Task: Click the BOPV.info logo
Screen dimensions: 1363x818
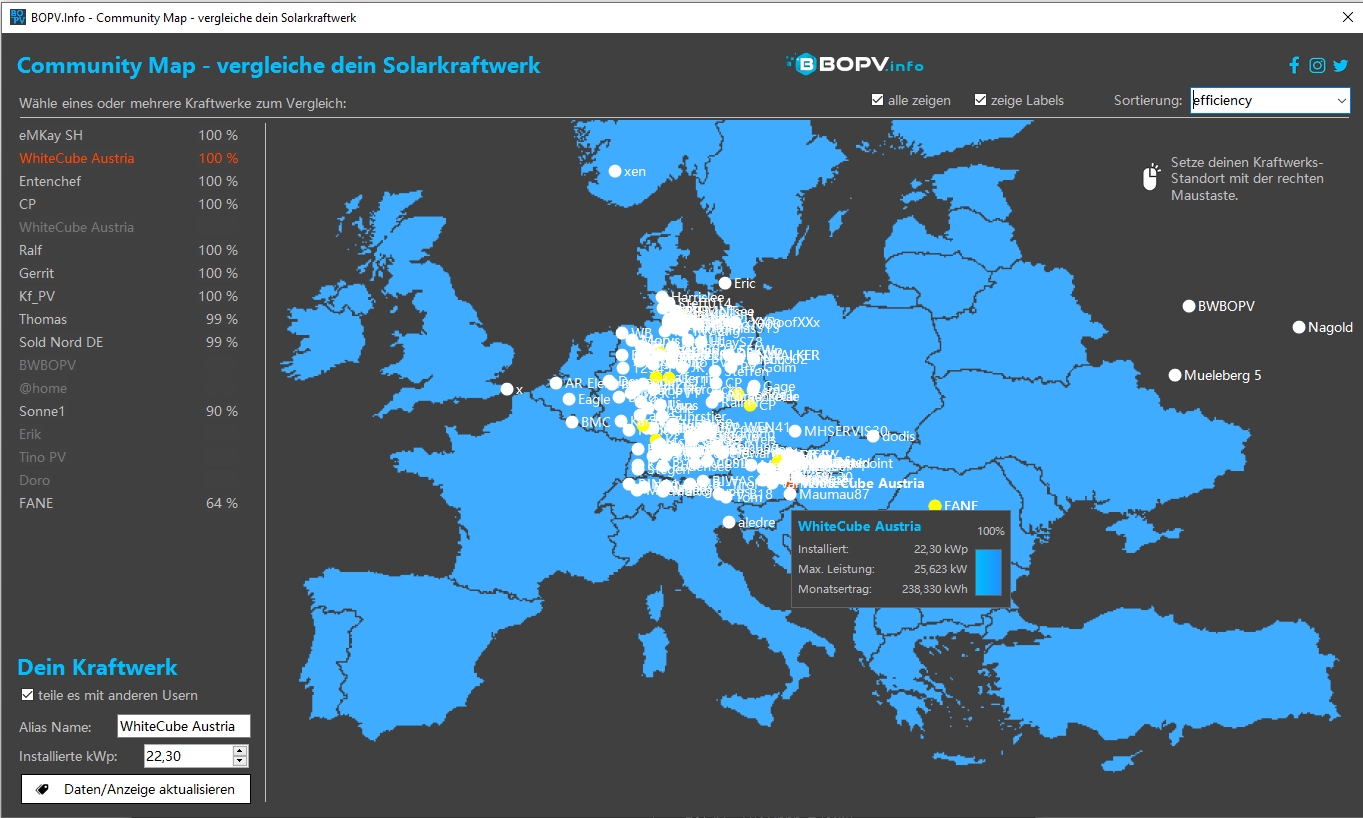Action: tap(853, 65)
